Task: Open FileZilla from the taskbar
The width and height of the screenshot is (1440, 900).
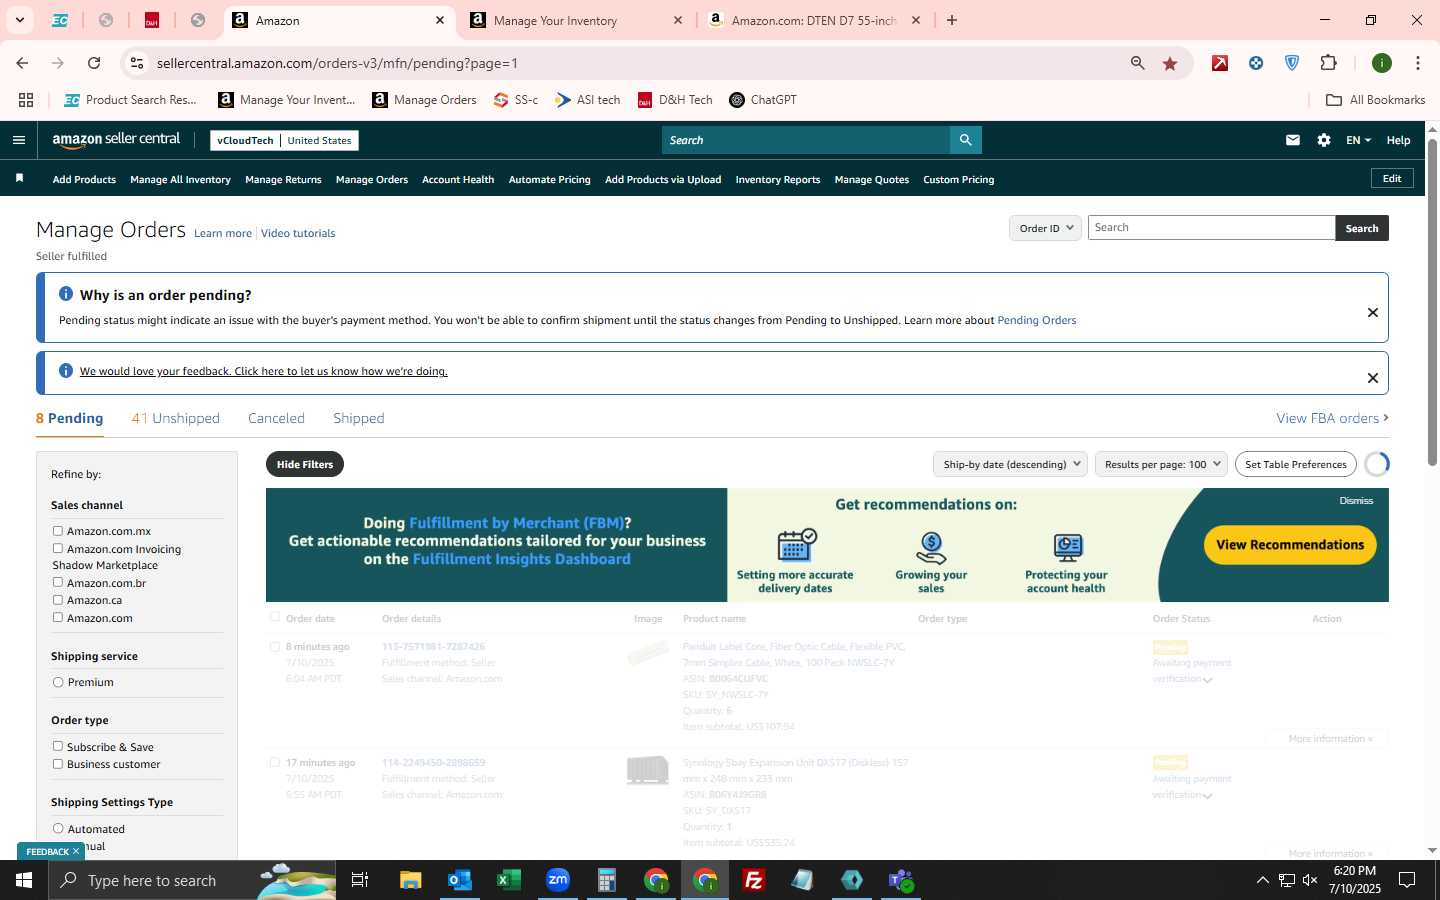Action: 754,880
